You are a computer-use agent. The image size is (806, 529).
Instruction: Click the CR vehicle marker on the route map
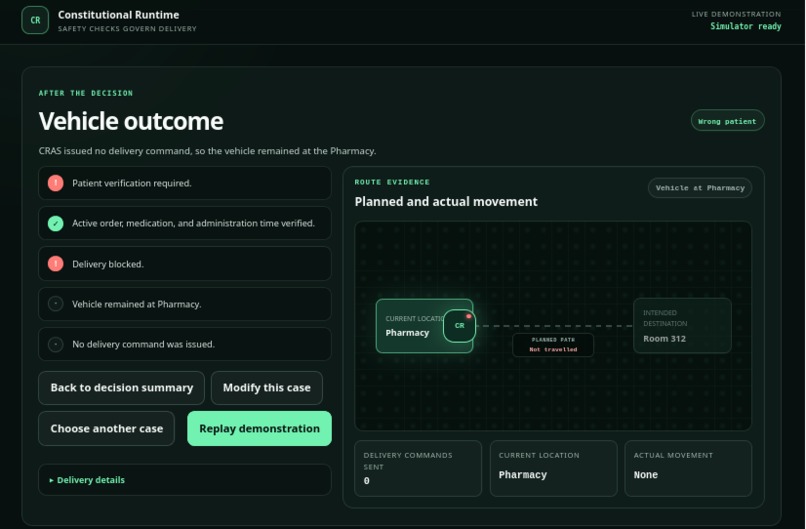[x=460, y=325]
